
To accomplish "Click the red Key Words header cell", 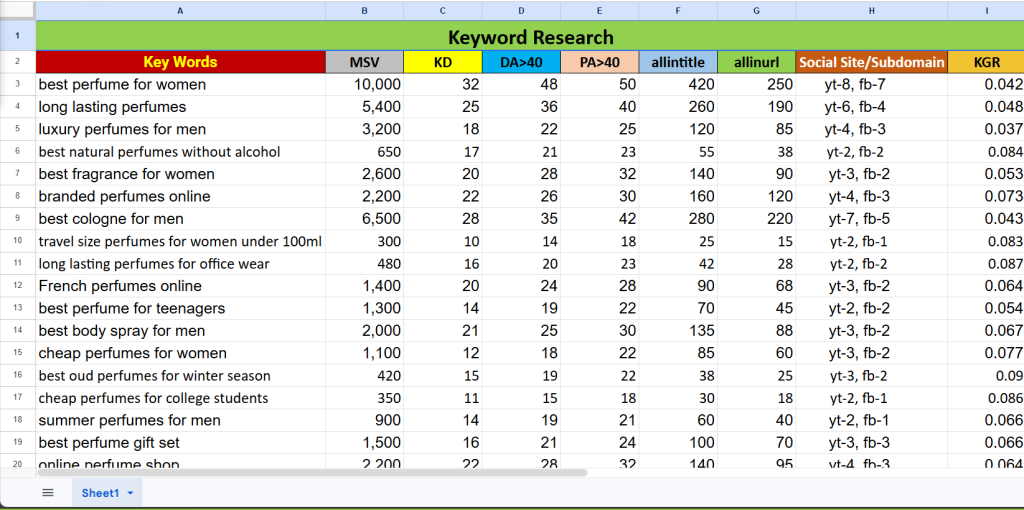I will [x=180, y=62].
